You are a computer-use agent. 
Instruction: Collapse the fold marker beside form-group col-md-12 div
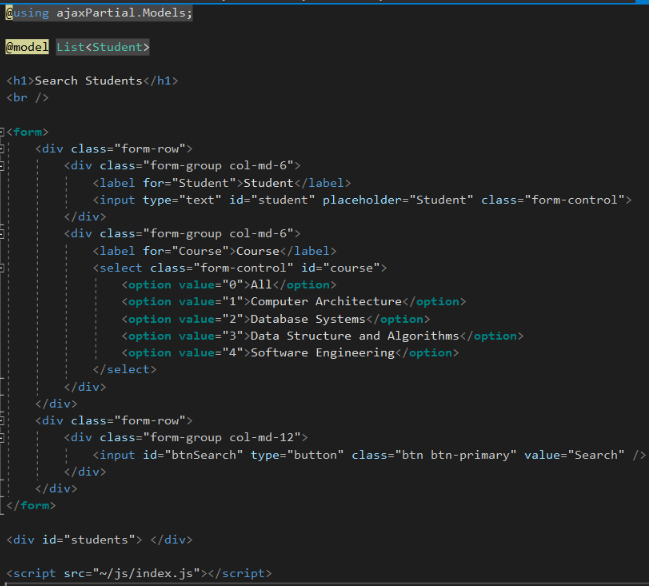tap(1, 437)
